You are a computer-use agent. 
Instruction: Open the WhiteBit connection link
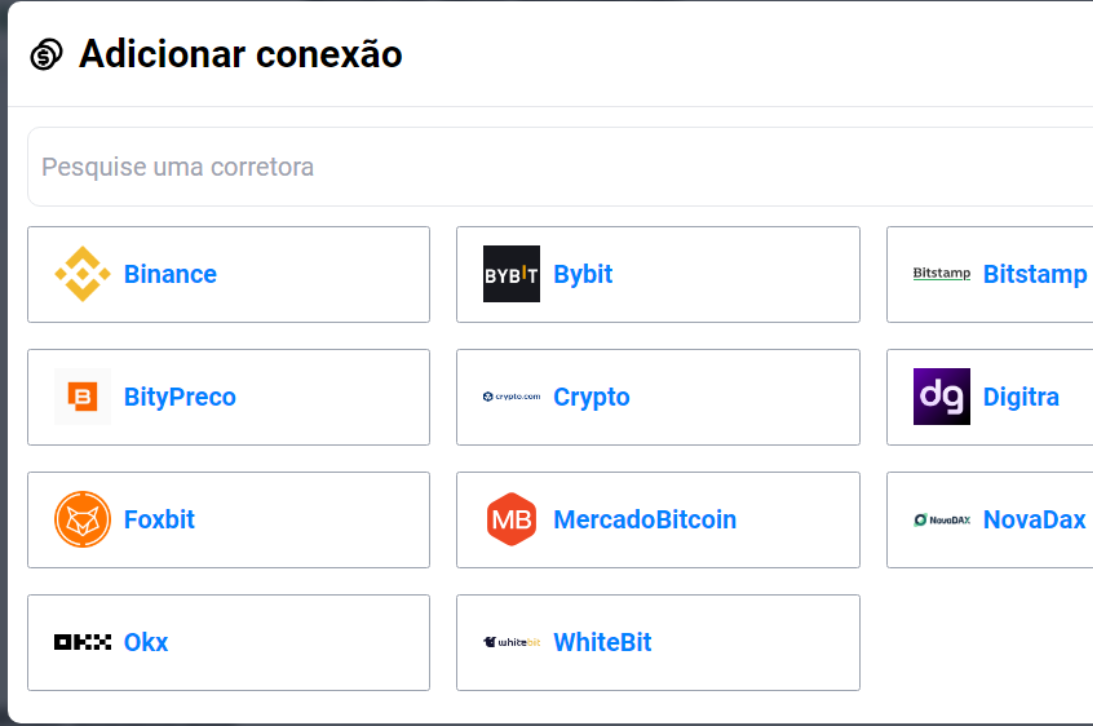point(602,642)
